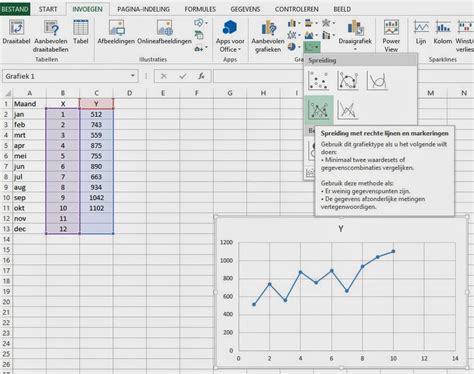Viewport: 474px width, 374px height.
Task: Open Aanbevolen draaitabellen
Action: coord(51,36)
